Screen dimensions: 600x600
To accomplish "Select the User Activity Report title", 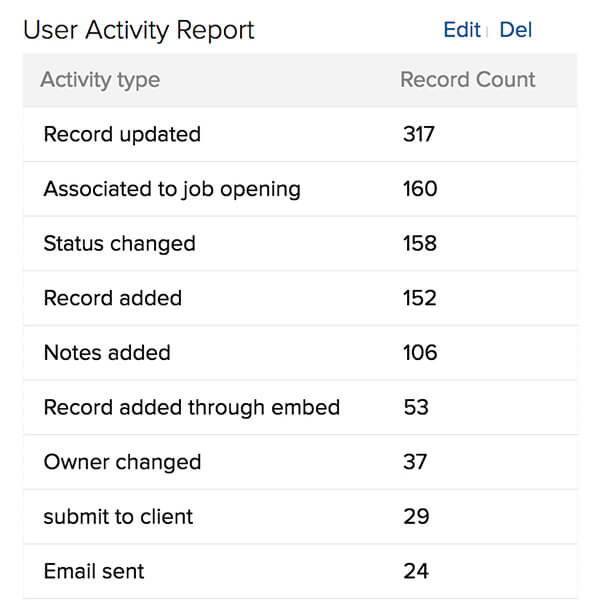I will point(139,30).
